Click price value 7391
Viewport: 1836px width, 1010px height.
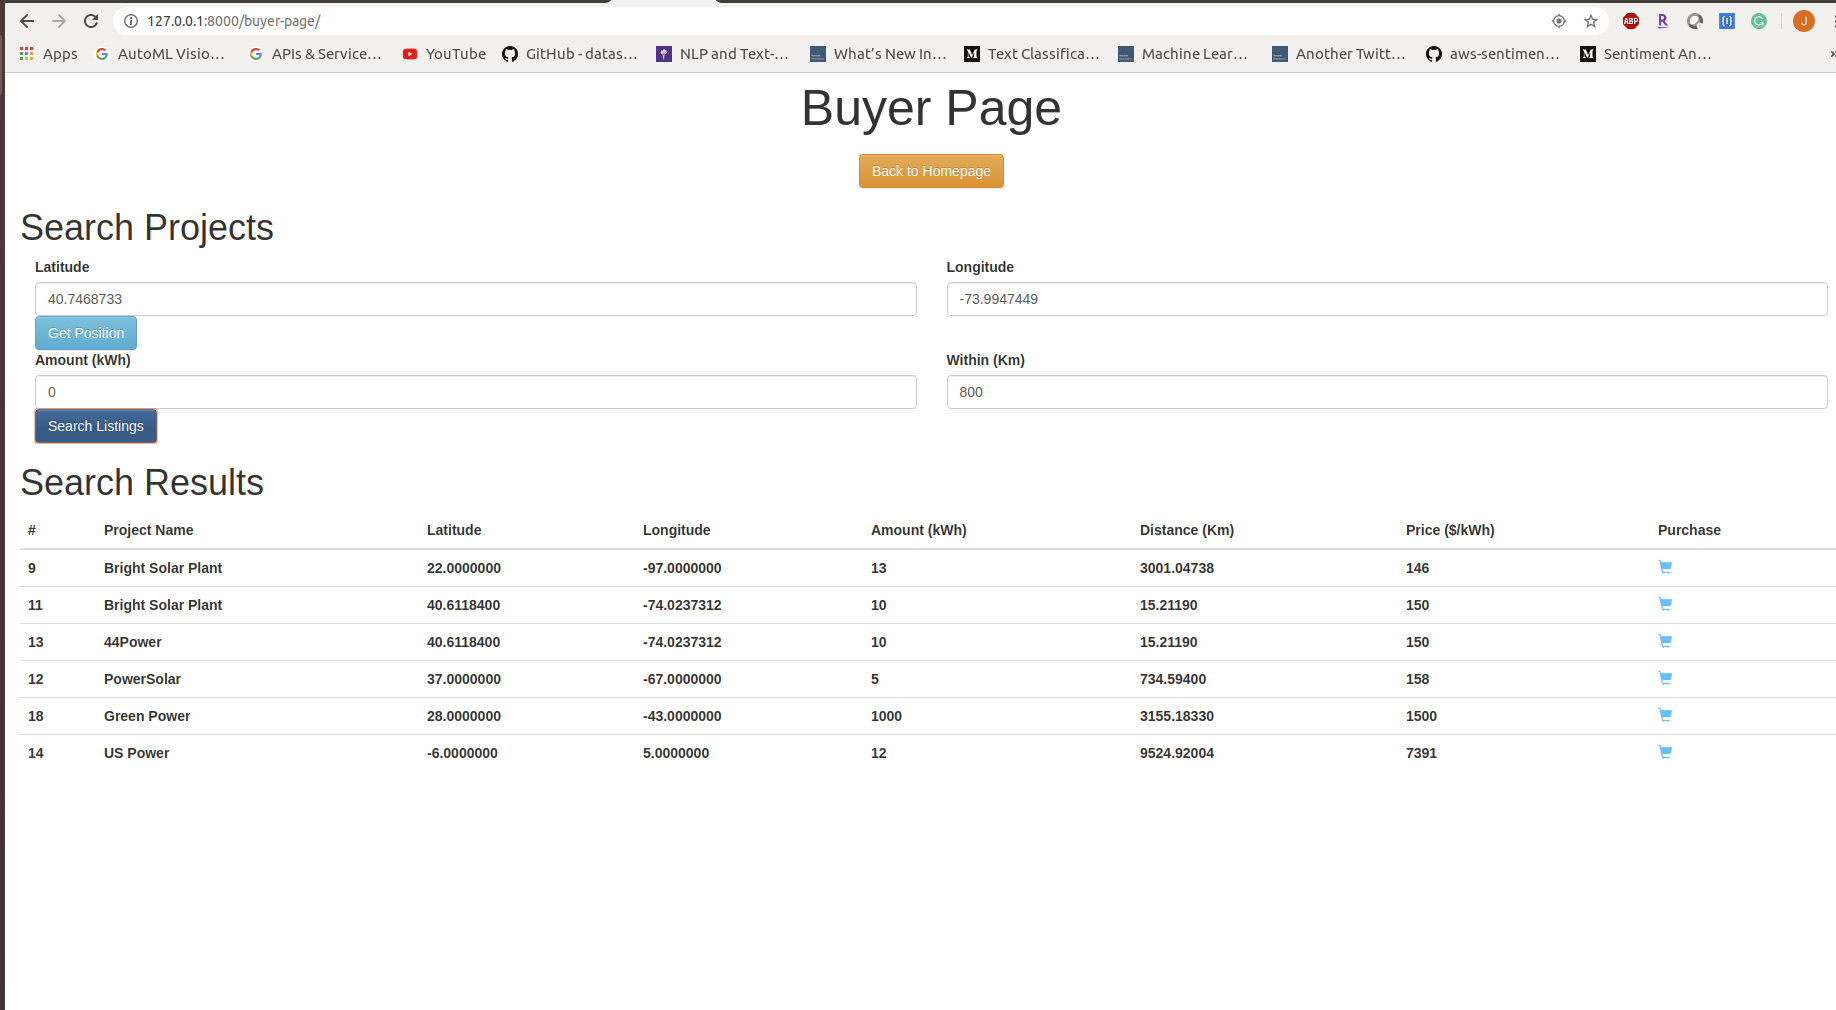[x=1421, y=753]
